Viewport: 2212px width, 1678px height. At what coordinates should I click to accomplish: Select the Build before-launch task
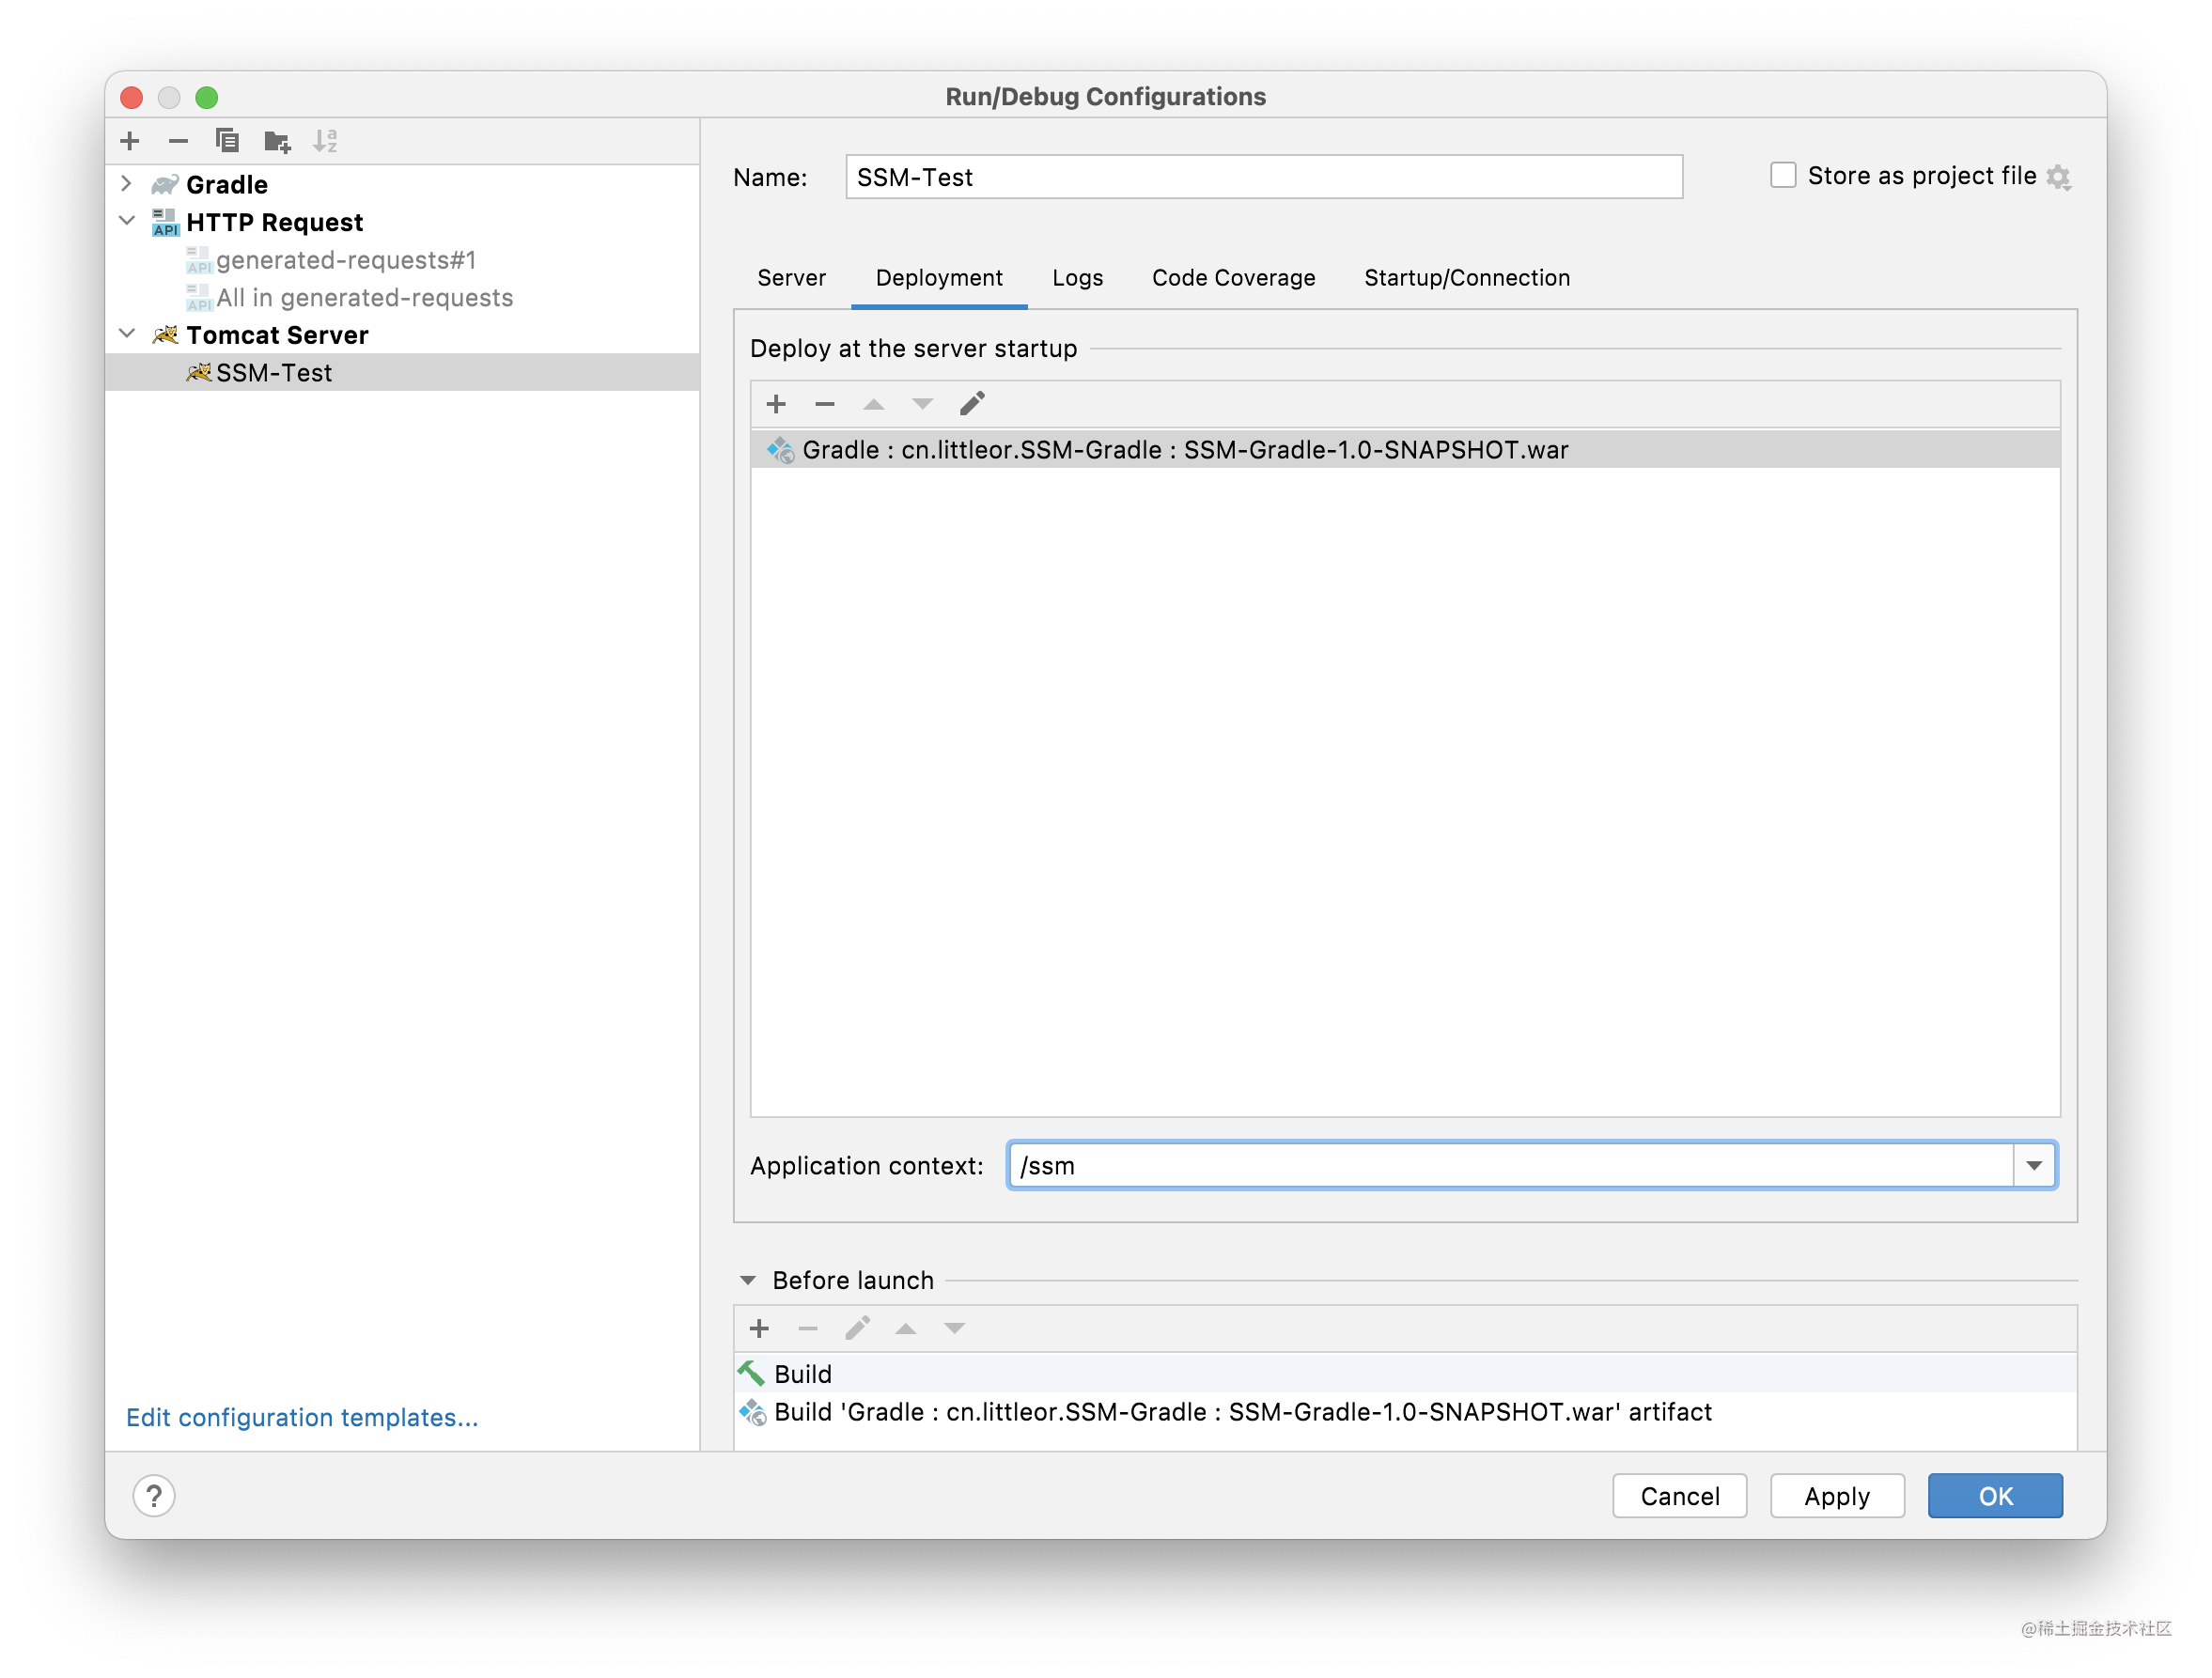pos(1405,1373)
